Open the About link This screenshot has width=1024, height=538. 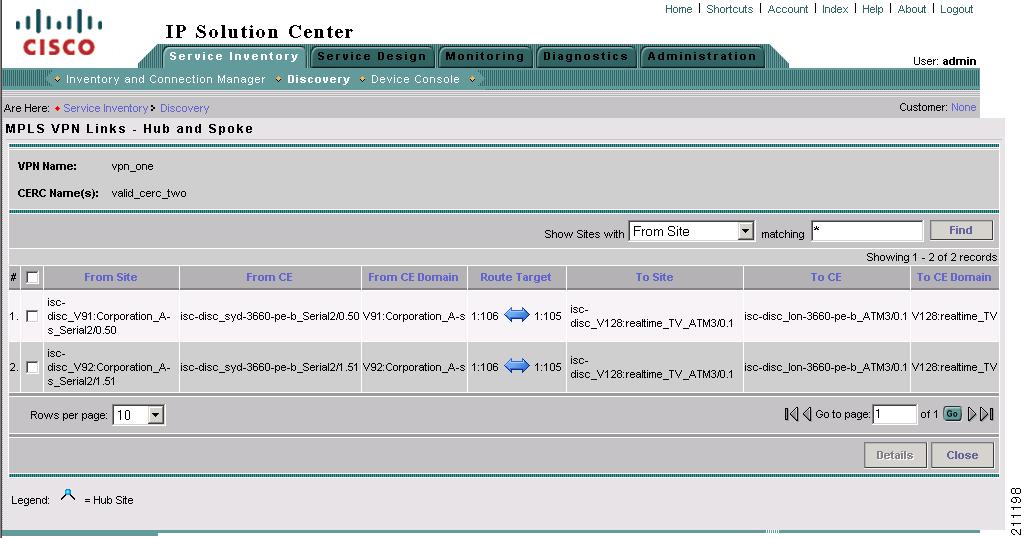(912, 9)
